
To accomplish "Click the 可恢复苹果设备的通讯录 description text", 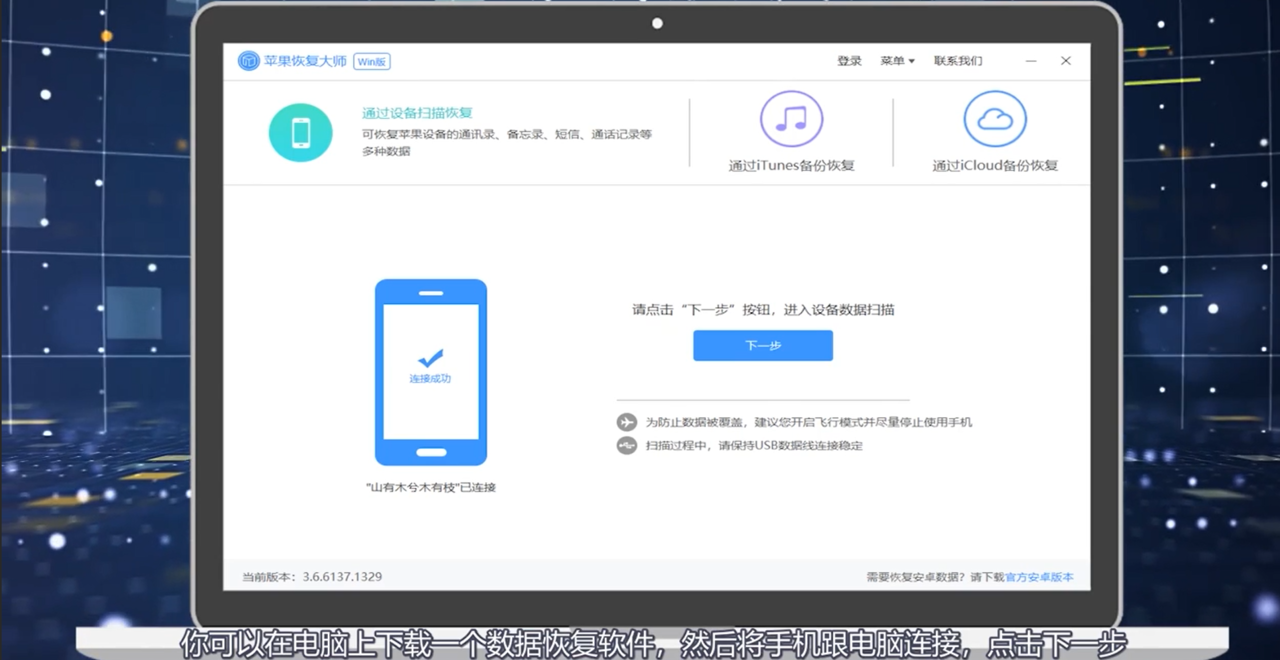I will click(x=507, y=142).
